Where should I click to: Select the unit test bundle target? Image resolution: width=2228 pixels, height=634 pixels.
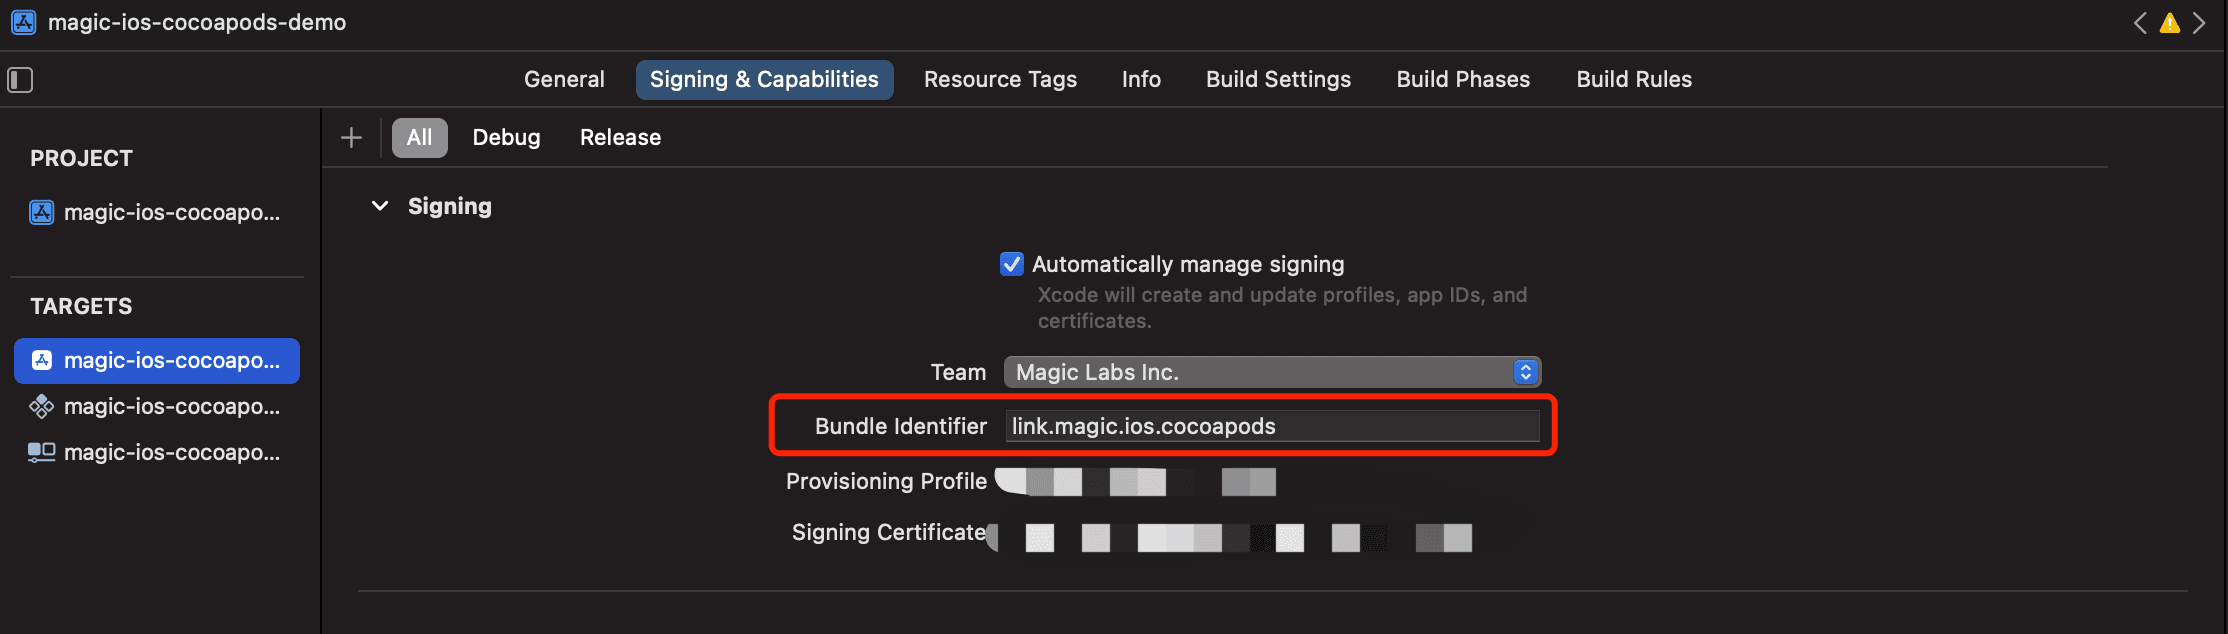tap(157, 407)
